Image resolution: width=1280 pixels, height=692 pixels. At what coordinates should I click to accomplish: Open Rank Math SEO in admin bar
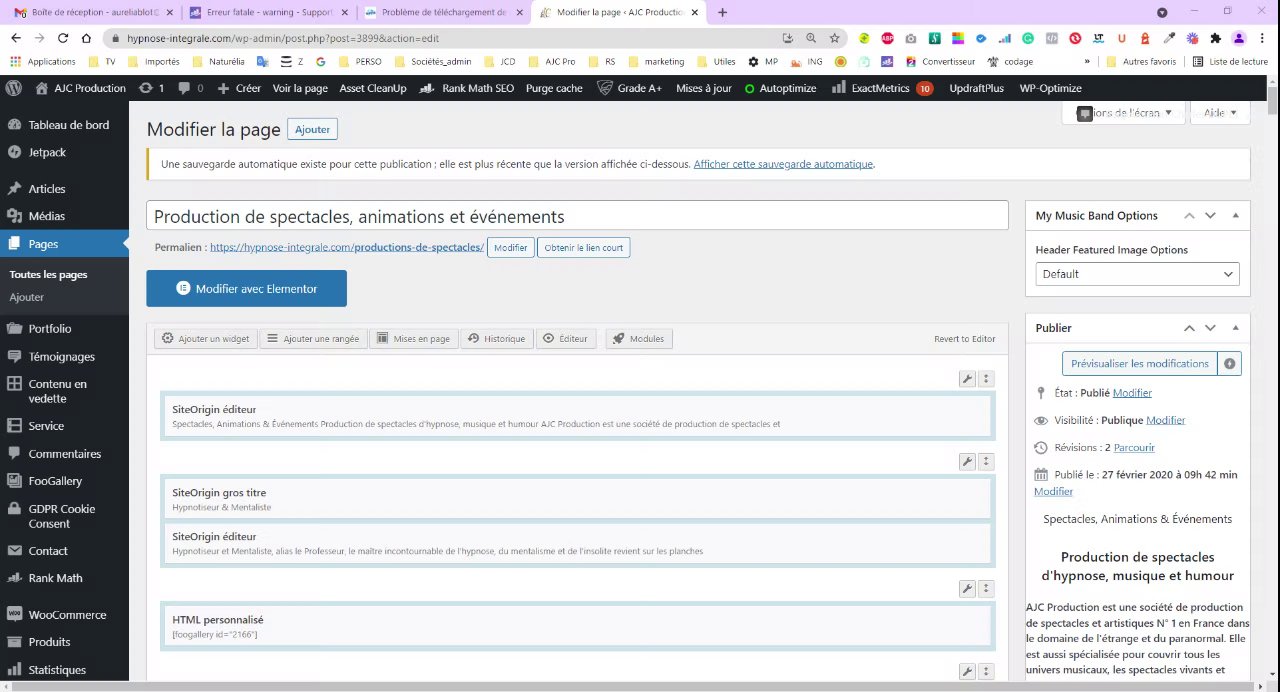pyautogui.click(x=468, y=88)
